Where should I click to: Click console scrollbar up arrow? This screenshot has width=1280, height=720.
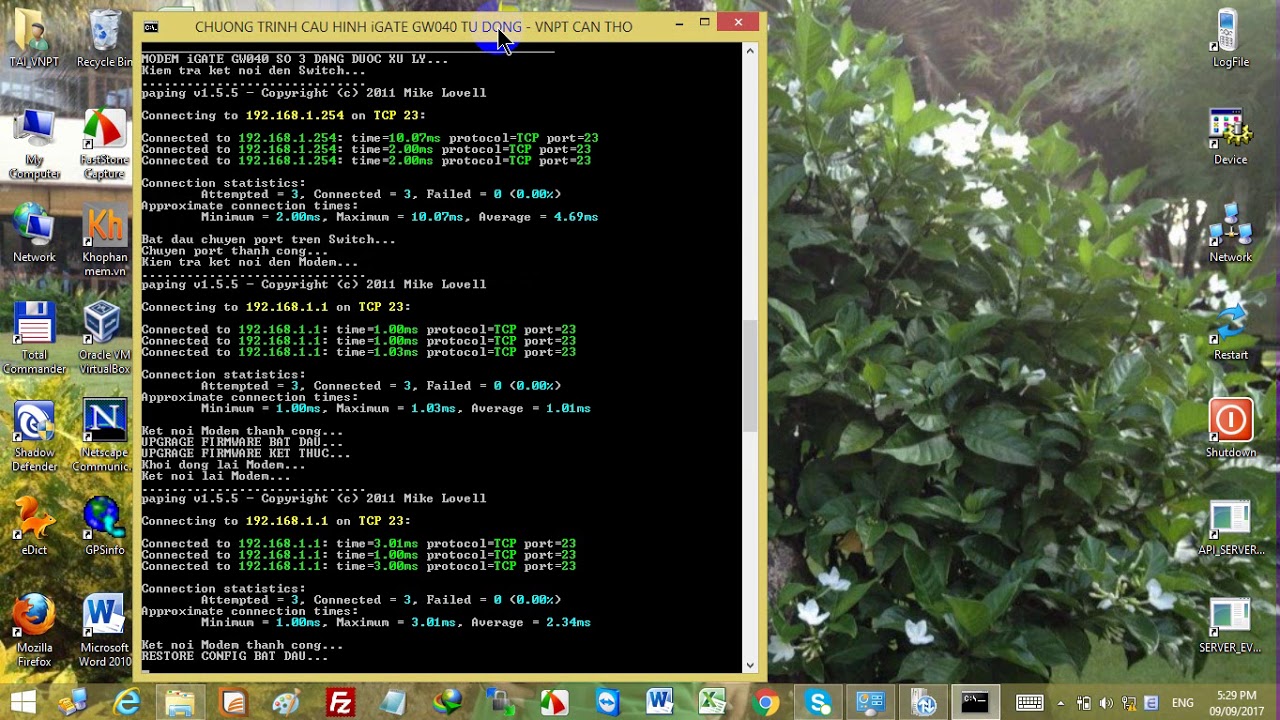[750, 50]
